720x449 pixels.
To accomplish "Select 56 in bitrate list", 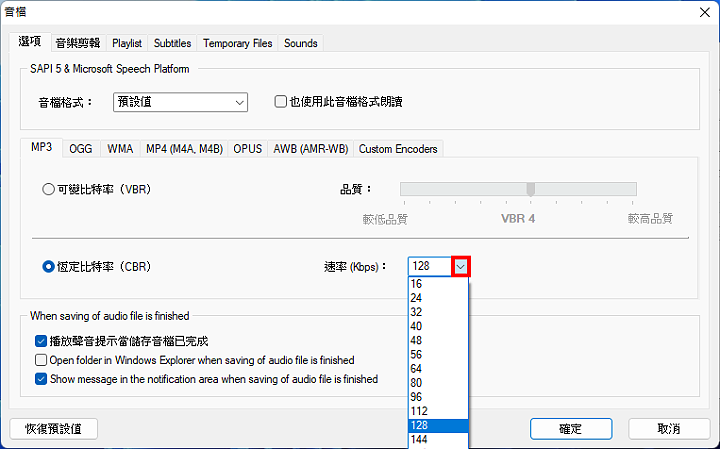I will (438, 354).
